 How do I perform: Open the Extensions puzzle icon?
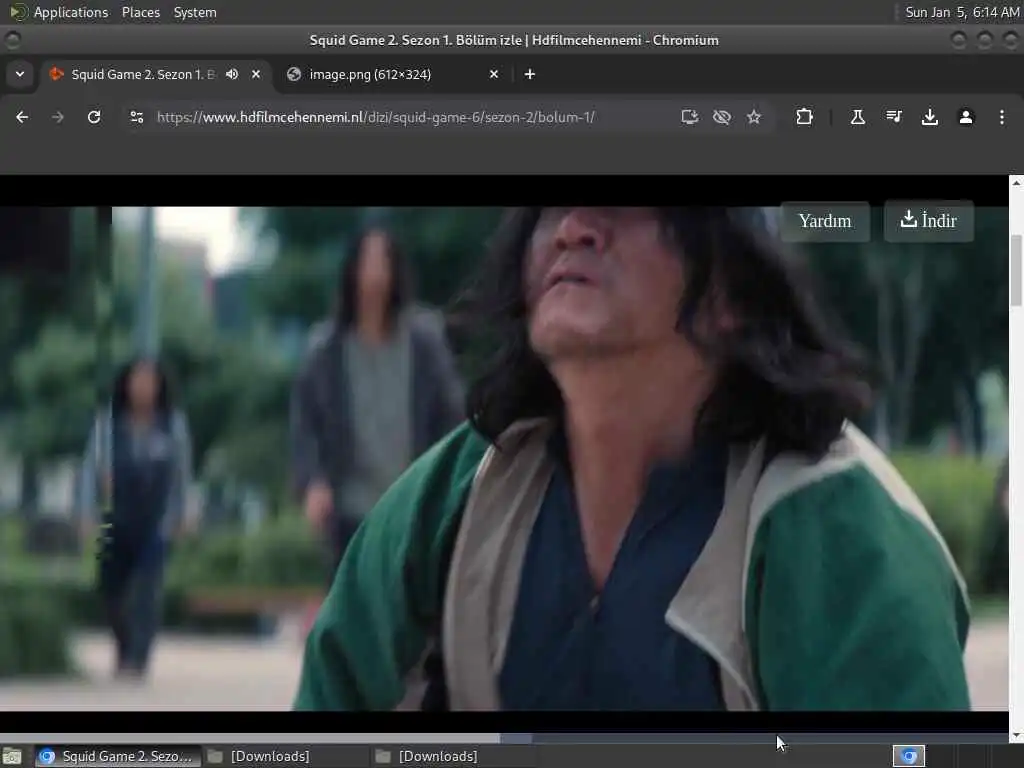(x=804, y=117)
